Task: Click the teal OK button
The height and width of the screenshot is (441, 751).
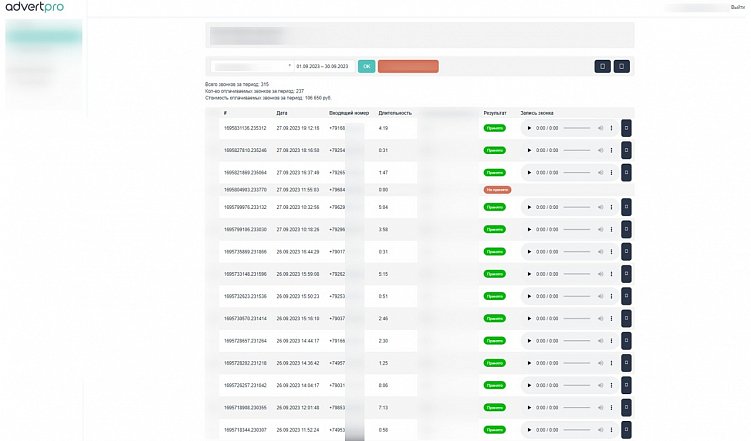Action: click(x=366, y=67)
